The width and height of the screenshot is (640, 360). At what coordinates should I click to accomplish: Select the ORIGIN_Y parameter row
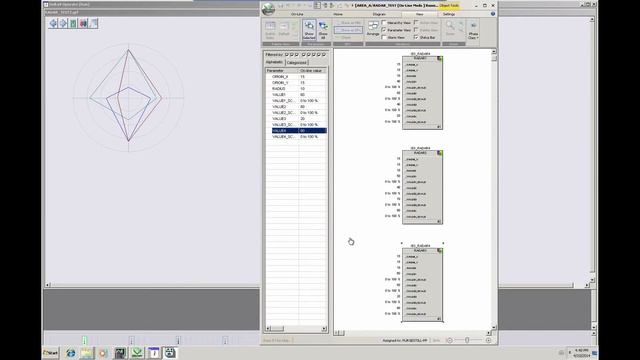tap(296, 82)
